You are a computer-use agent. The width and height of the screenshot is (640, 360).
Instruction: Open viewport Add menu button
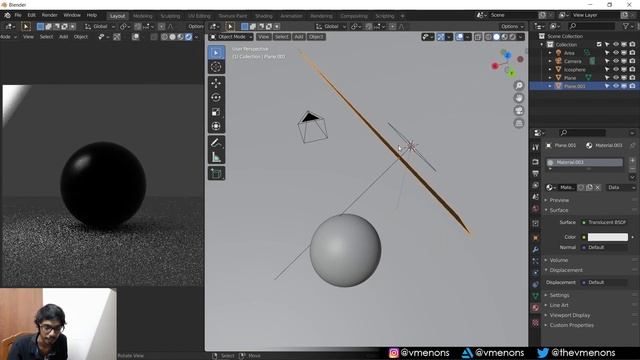pos(299,37)
